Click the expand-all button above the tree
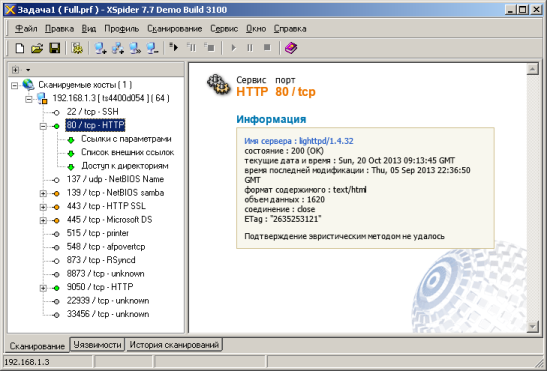 point(15,70)
